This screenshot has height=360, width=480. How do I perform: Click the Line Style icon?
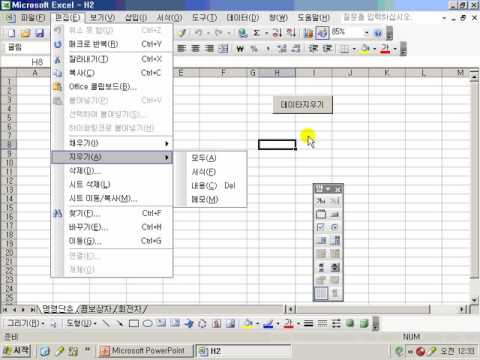click(309, 323)
